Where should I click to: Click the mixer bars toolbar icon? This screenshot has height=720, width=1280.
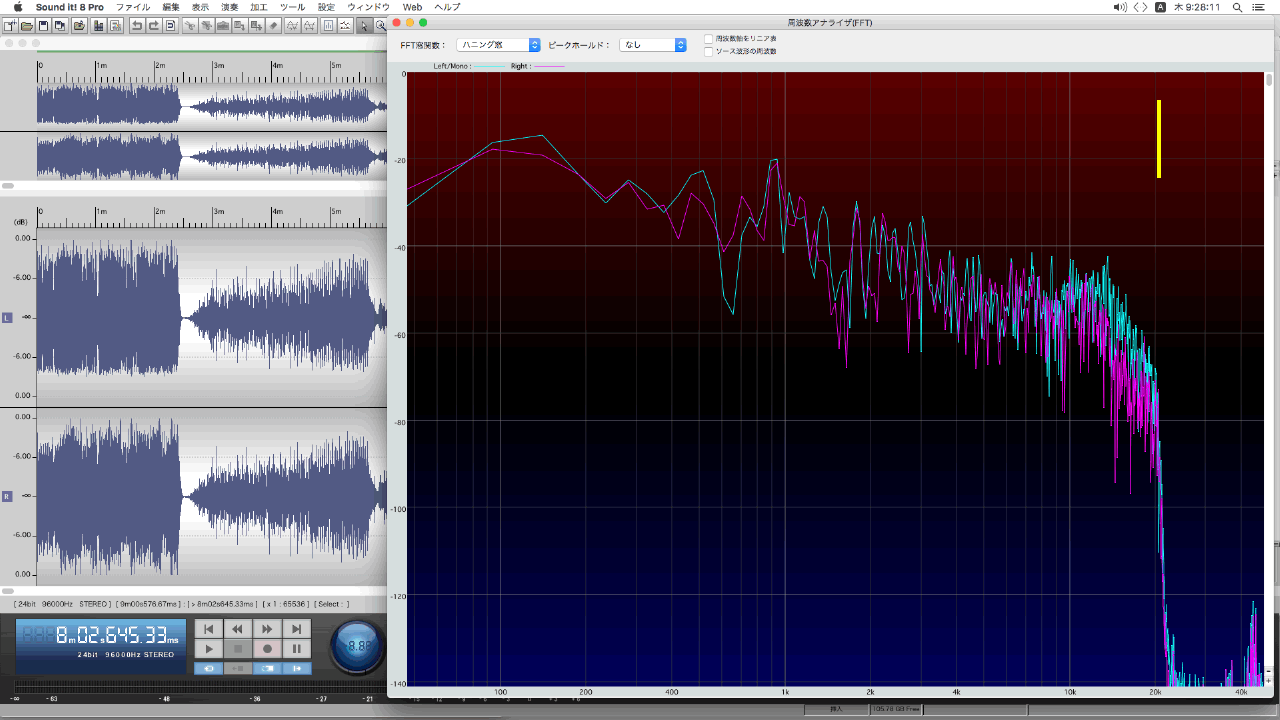98,25
